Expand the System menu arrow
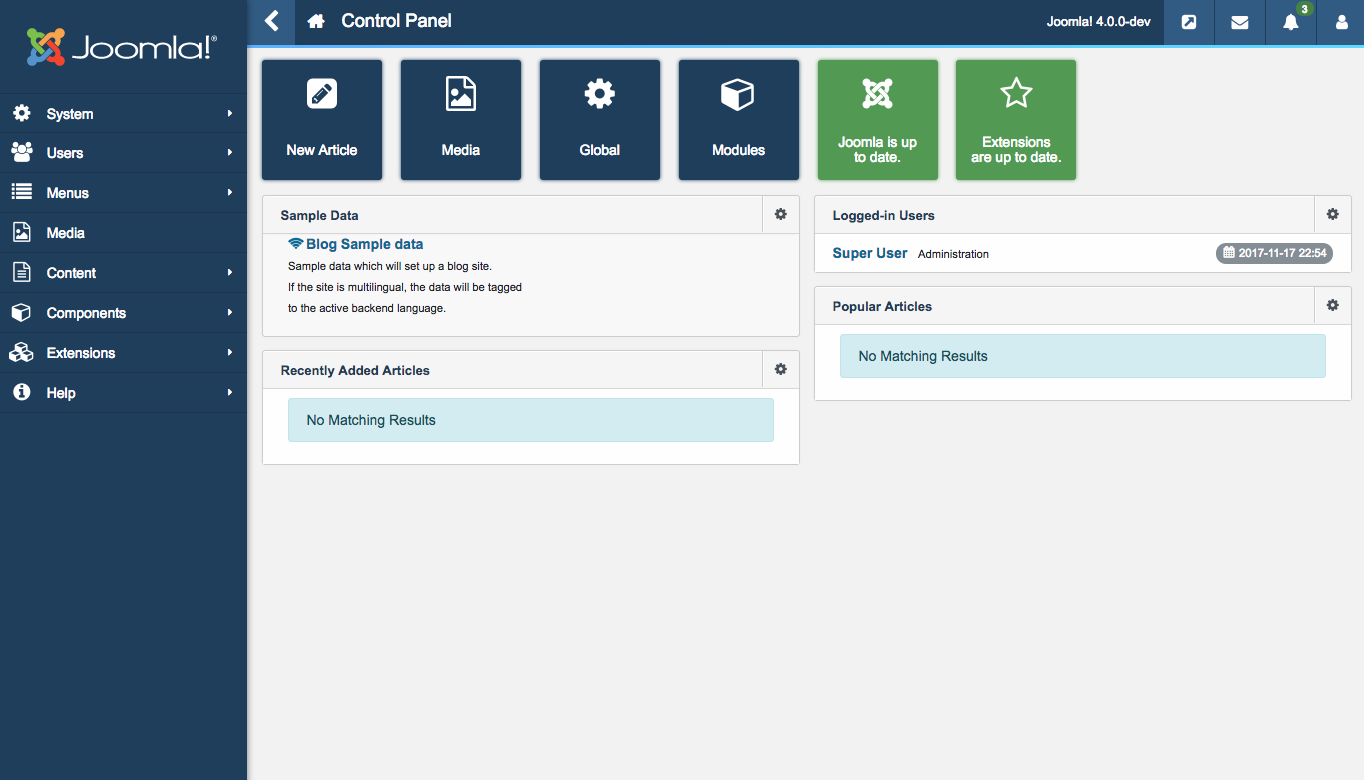This screenshot has height=780, width=1364. point(230,114)
